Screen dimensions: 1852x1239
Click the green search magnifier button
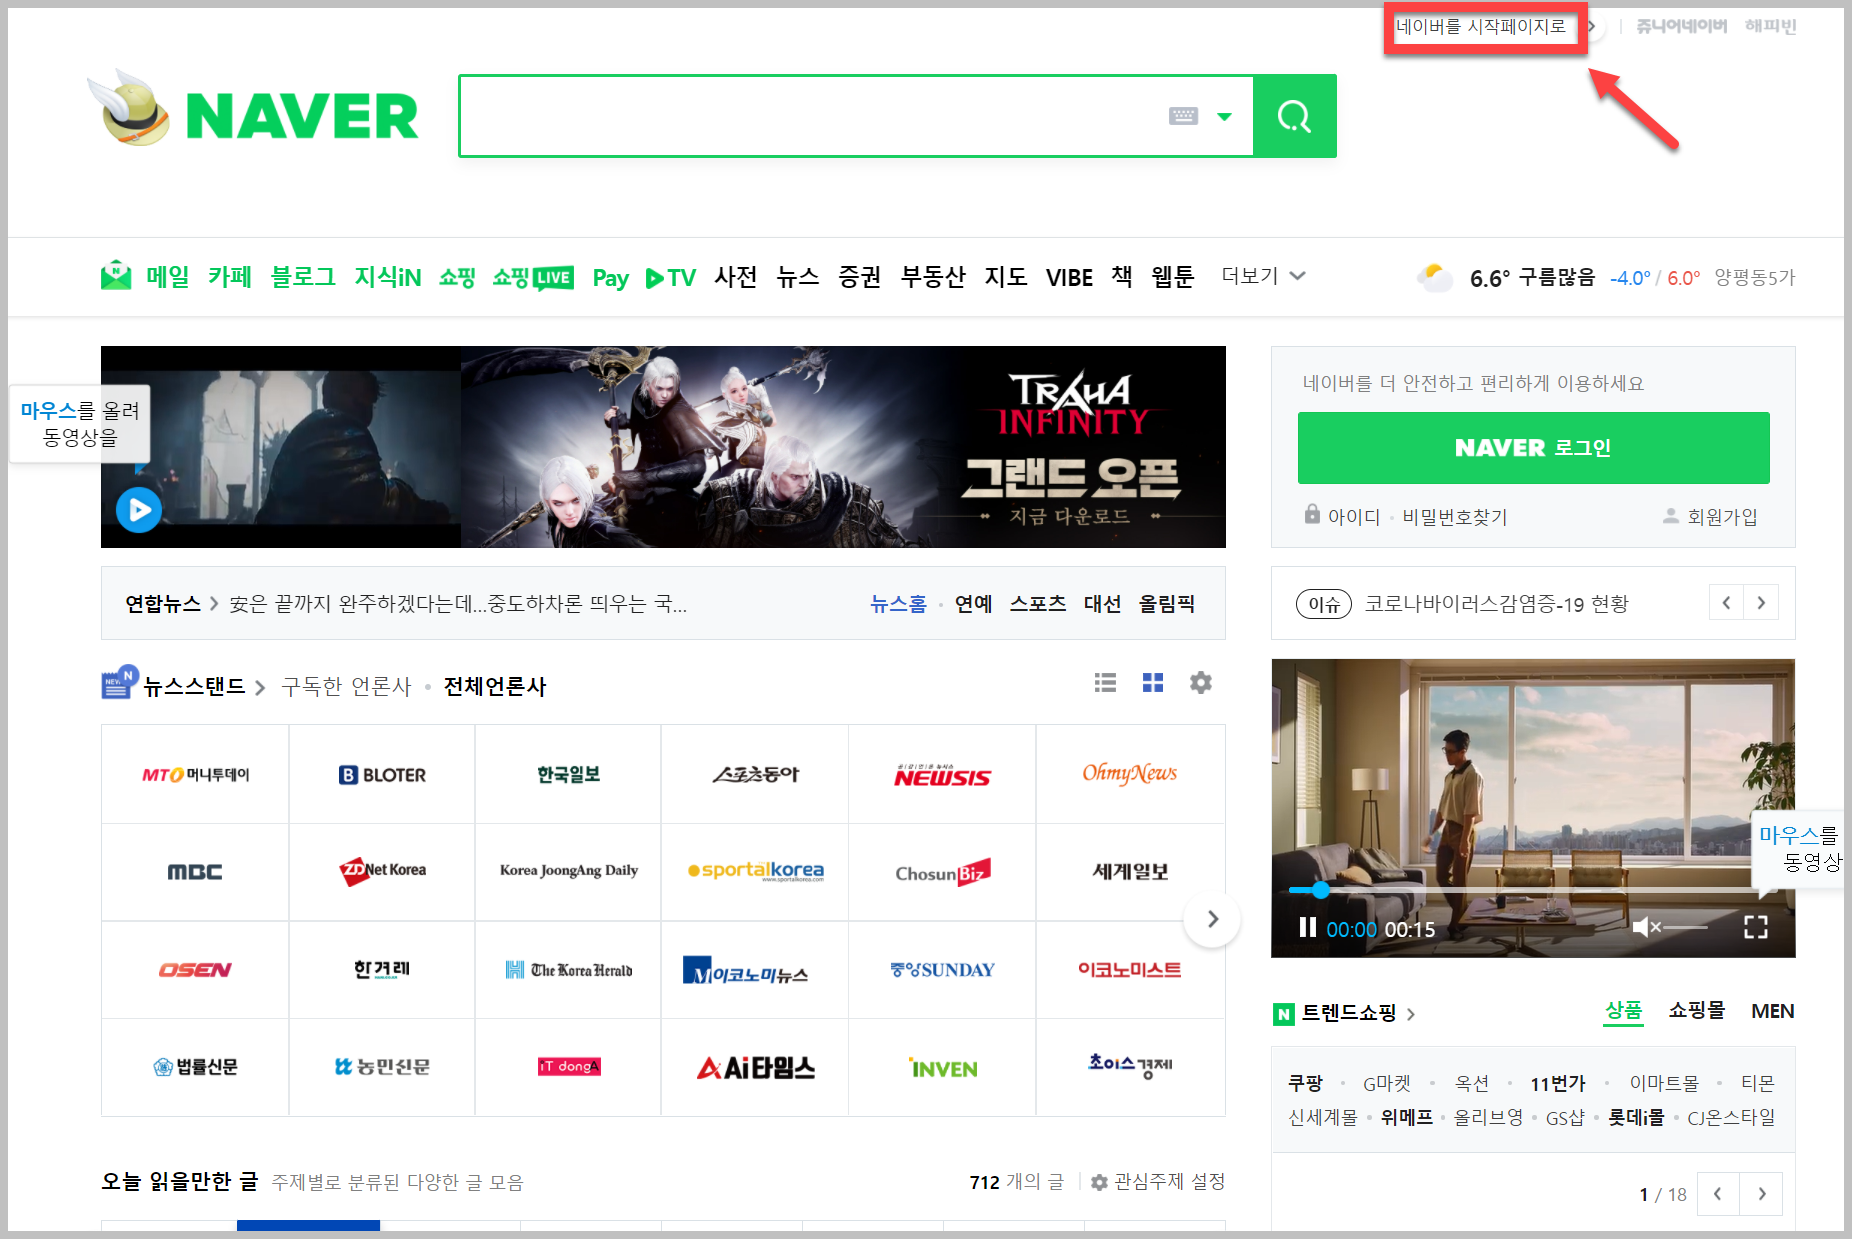click(x=1294, y=116)
